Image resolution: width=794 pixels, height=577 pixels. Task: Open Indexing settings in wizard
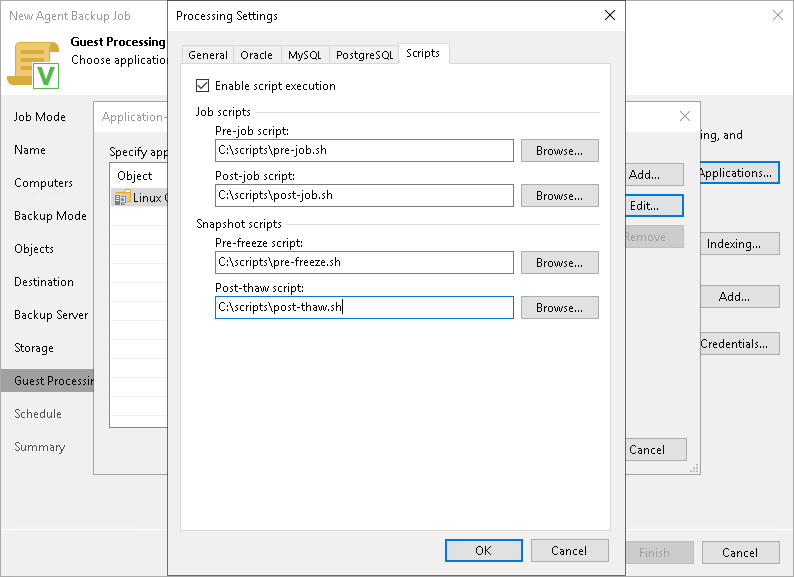tap(740, 244)
